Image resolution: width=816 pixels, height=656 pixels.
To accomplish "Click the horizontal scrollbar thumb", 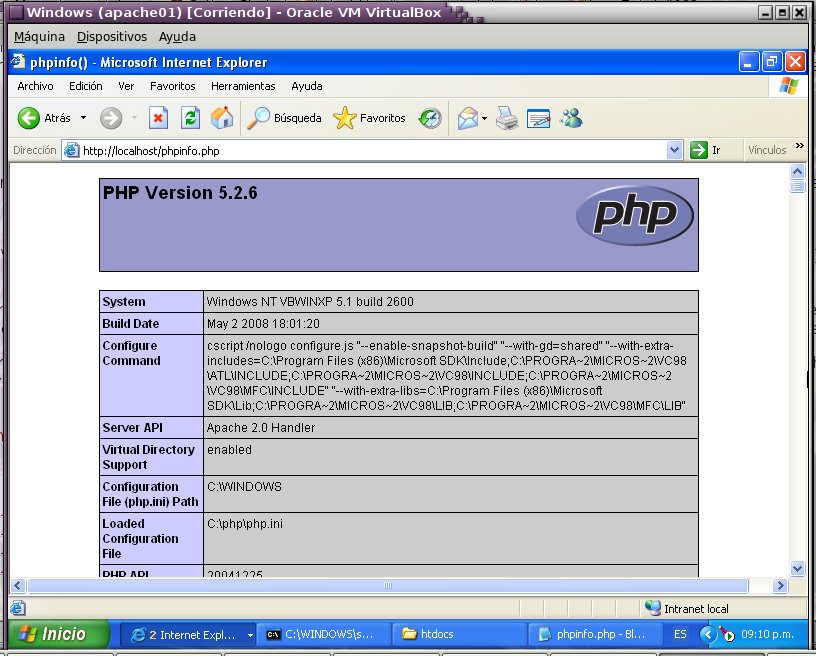I will [x=388, y=586].
